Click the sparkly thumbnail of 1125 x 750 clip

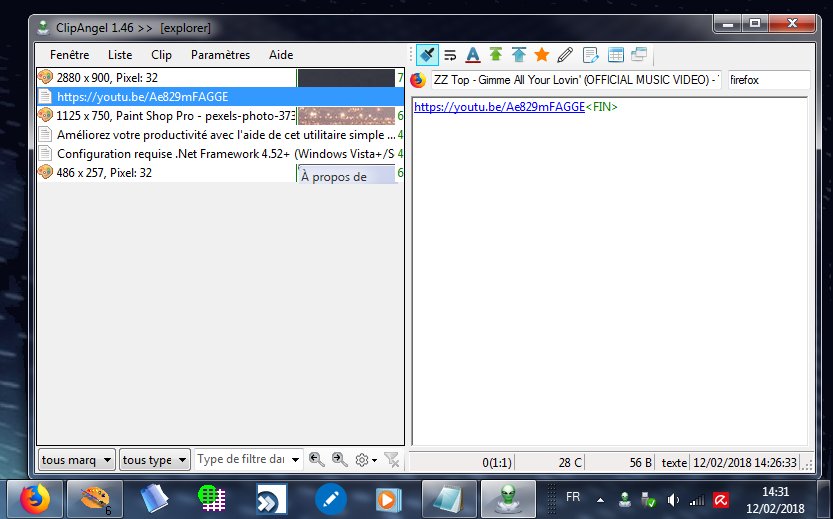tap(346, 116)
